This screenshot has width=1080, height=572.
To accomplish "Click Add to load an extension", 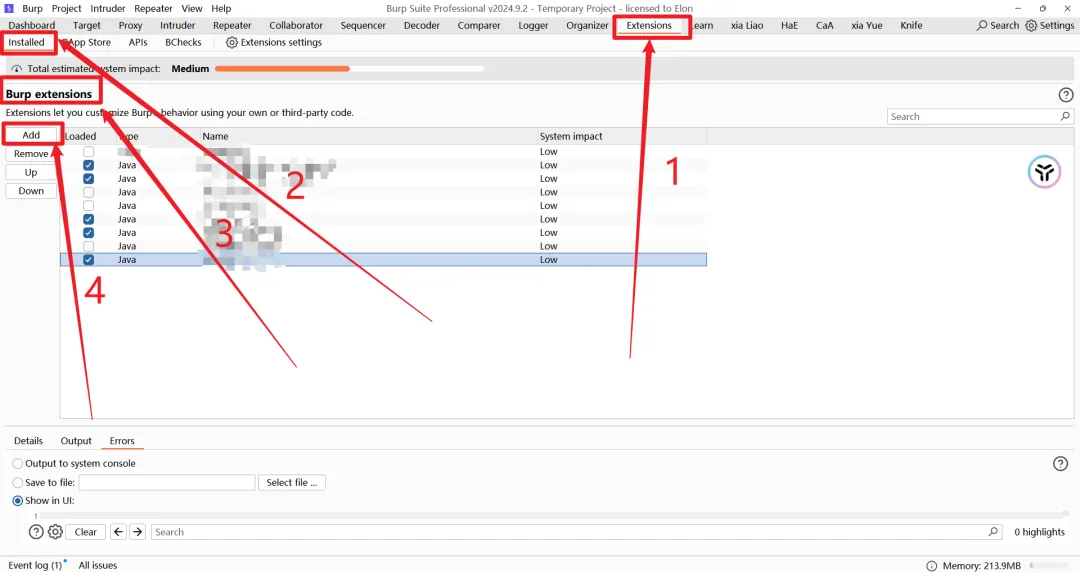I will tap(31, 135).
